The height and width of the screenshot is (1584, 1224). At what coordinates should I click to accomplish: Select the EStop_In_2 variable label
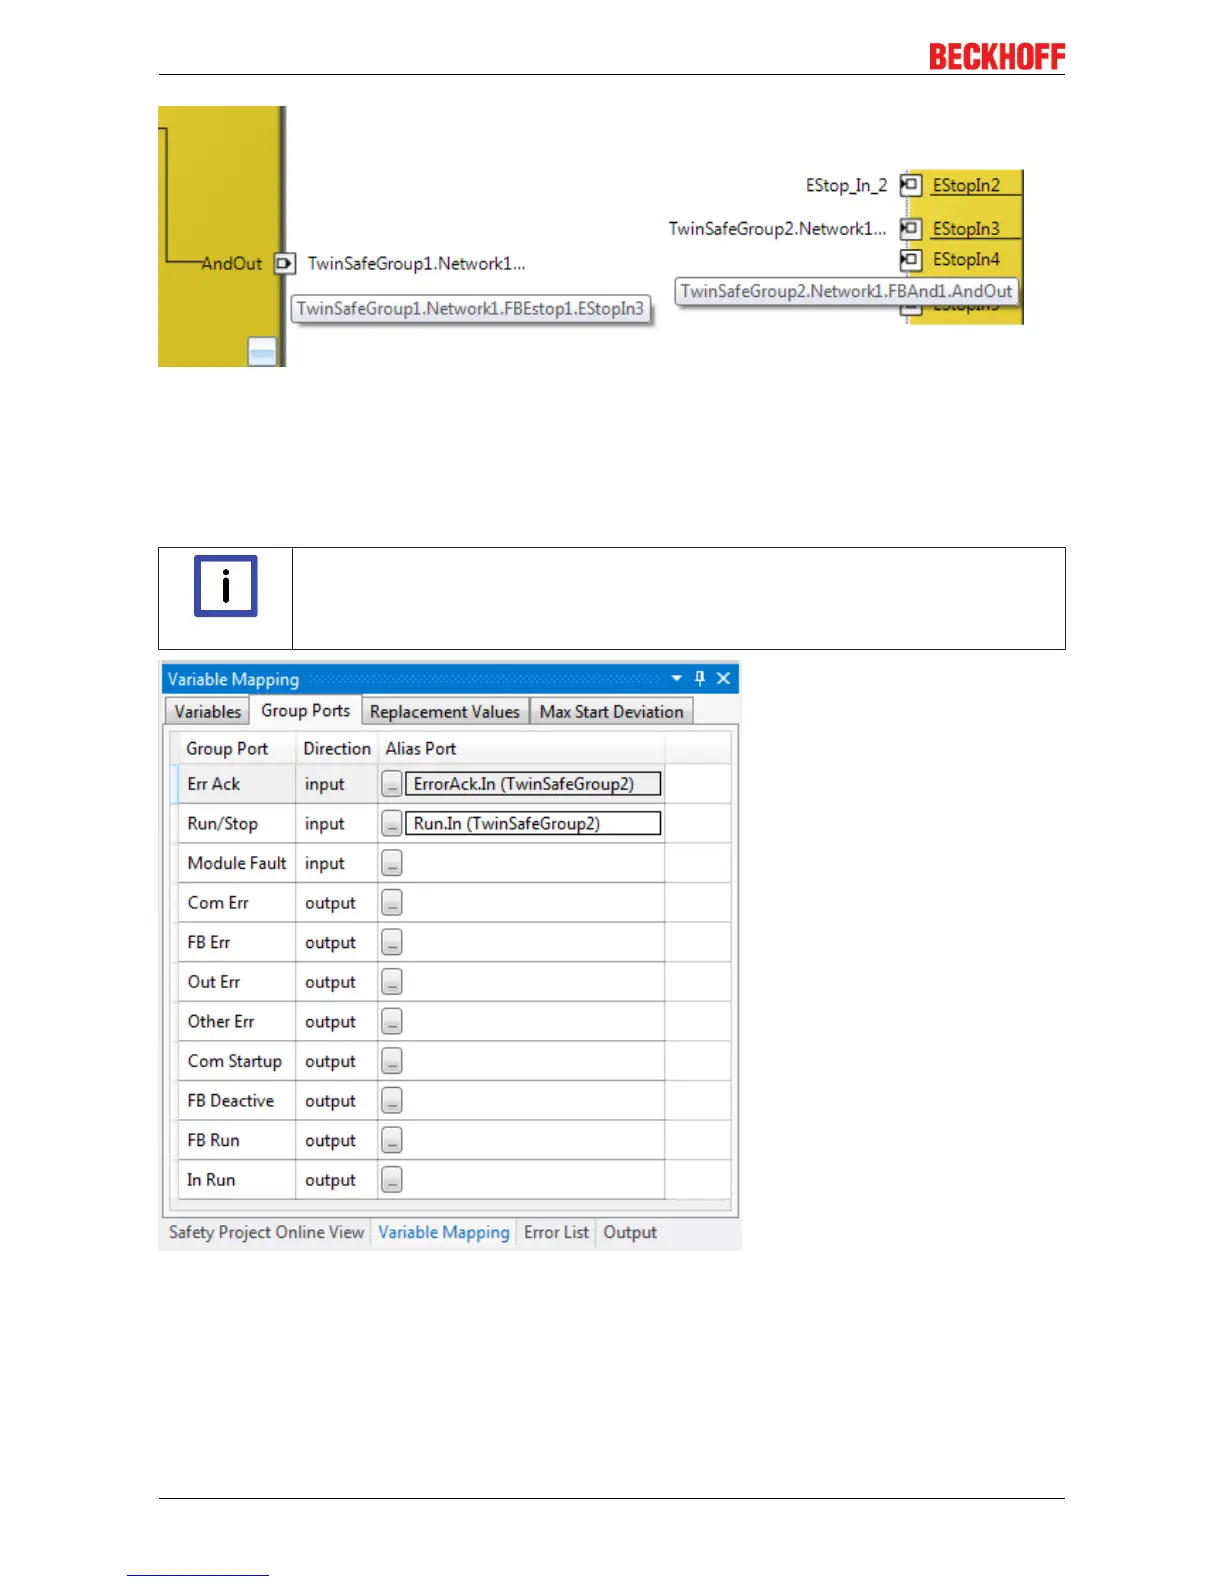point(846,185)
